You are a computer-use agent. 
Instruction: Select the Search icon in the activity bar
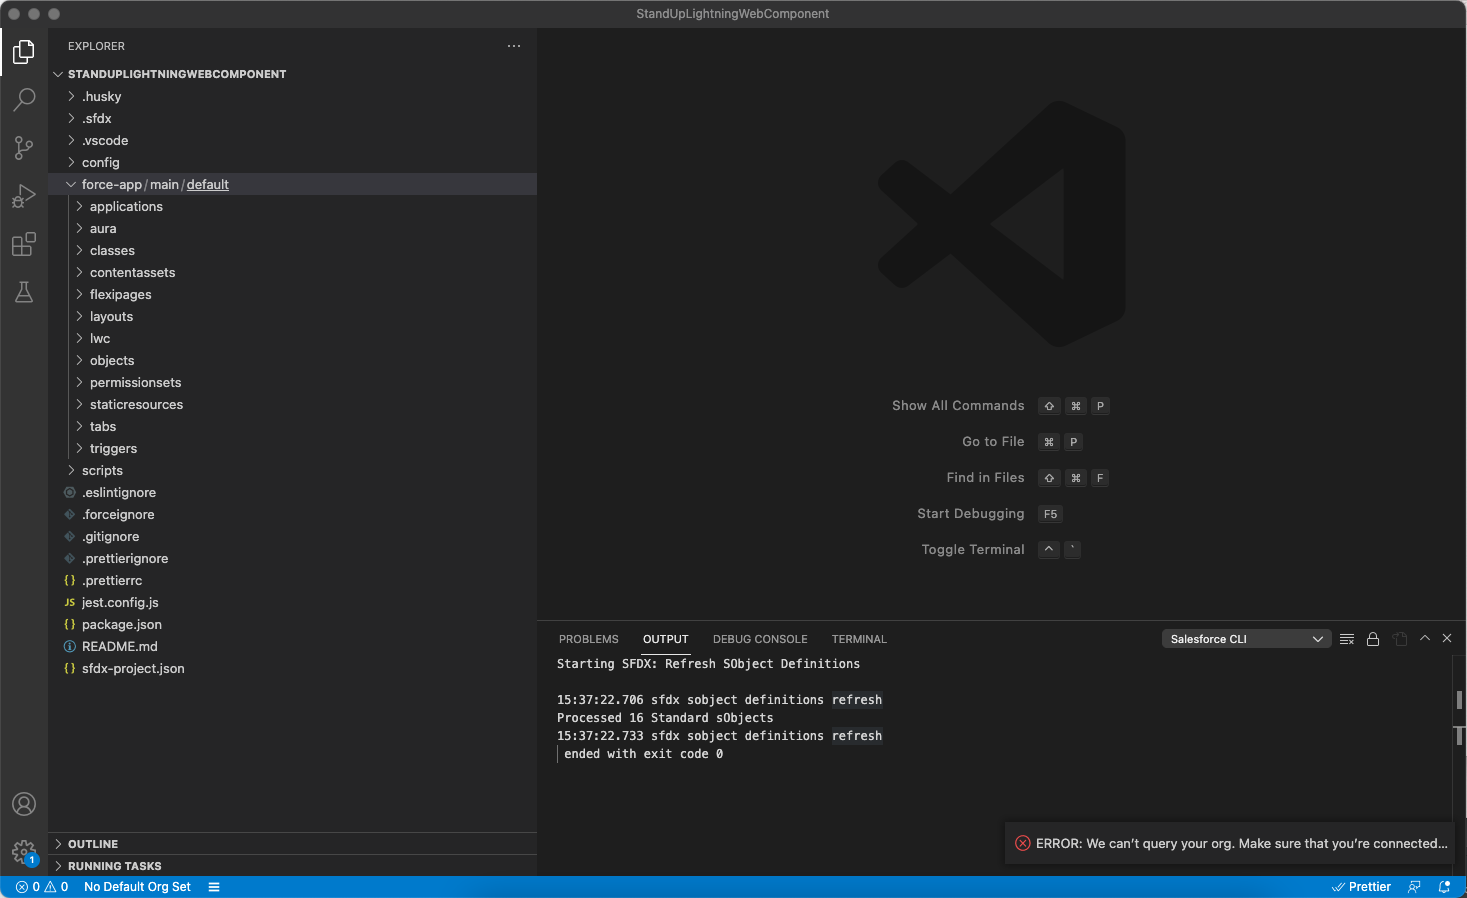click(23, 100)
